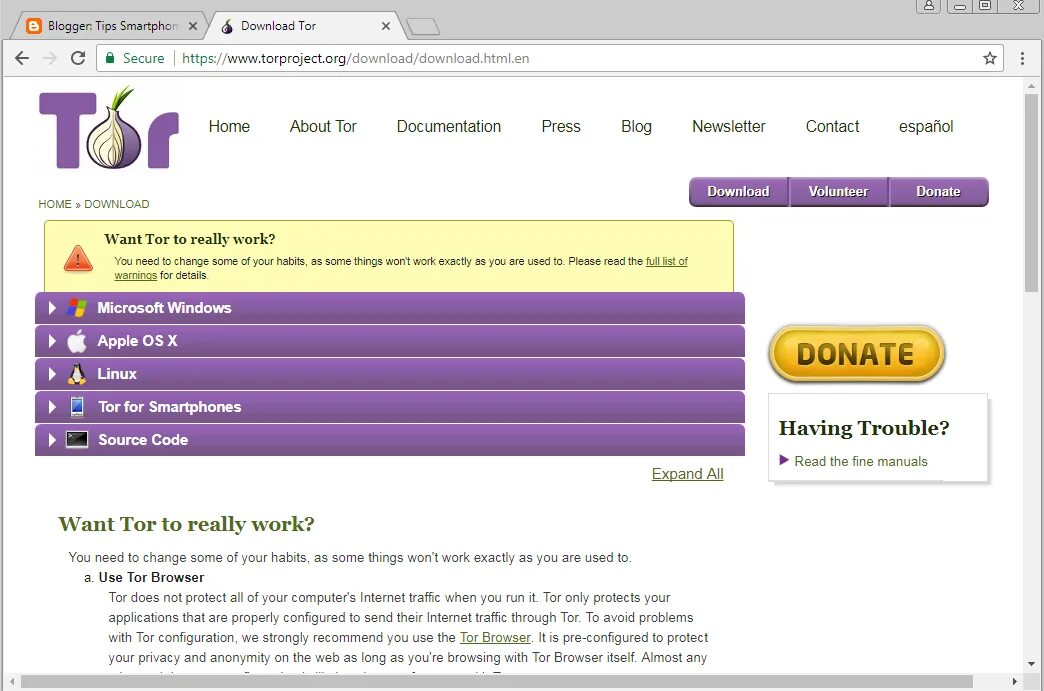Screen dimensions: 1044x691
Task: Click the vertical scrollbar thumb
Action: pyautogui.click(x=1031, y=193)
